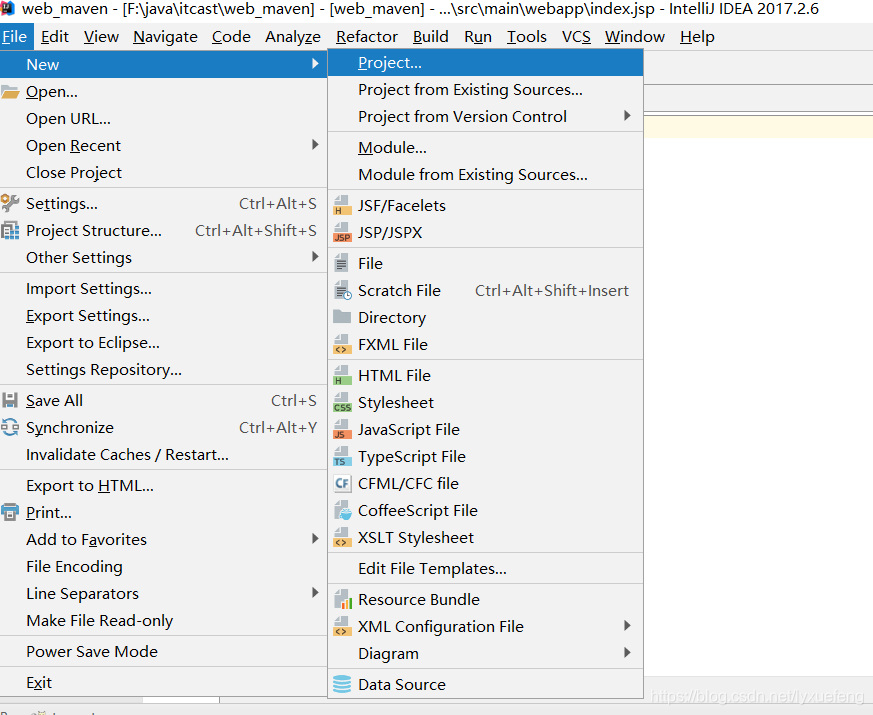Expand the Other Settings submenu arrow
The height and width of the screenshot is (715, 873).
tap(315, 256)
